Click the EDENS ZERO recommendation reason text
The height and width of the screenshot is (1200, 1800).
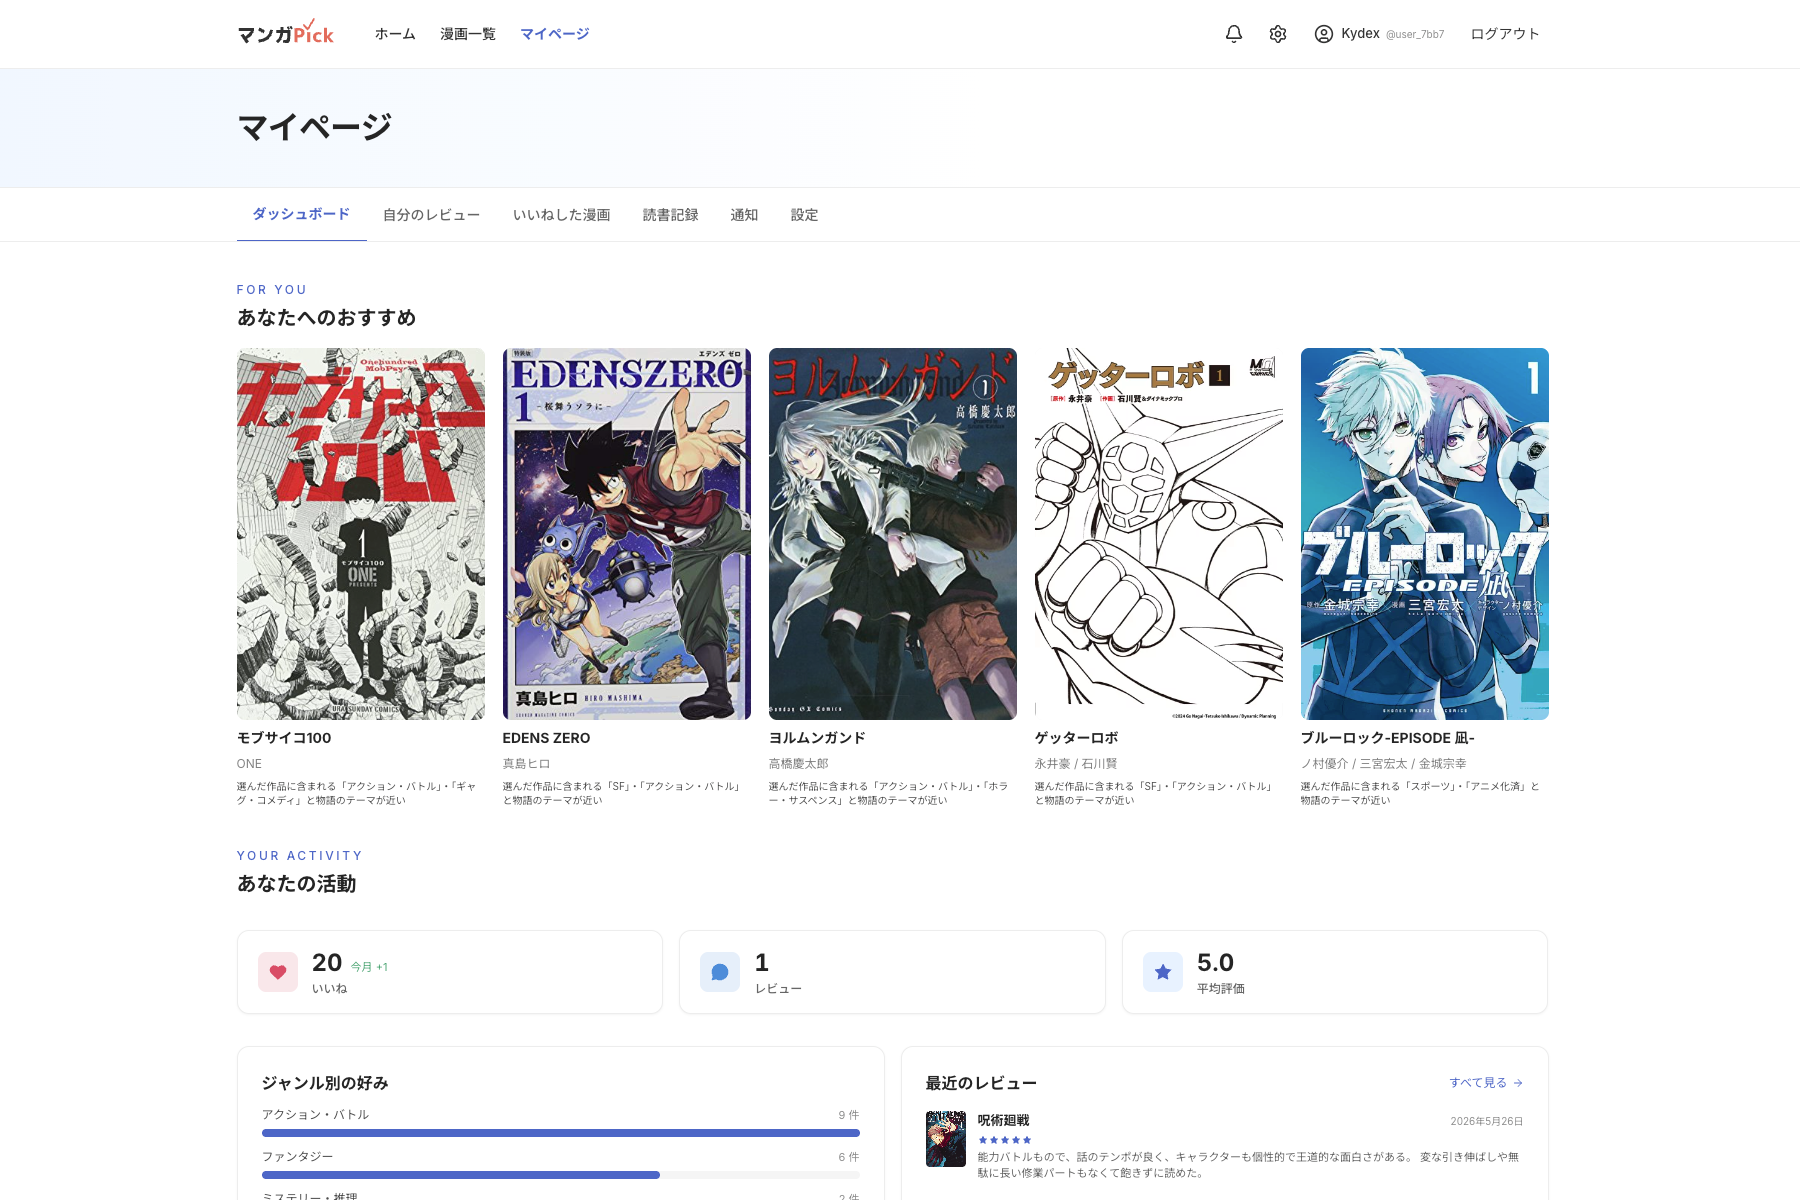point(622,793)
